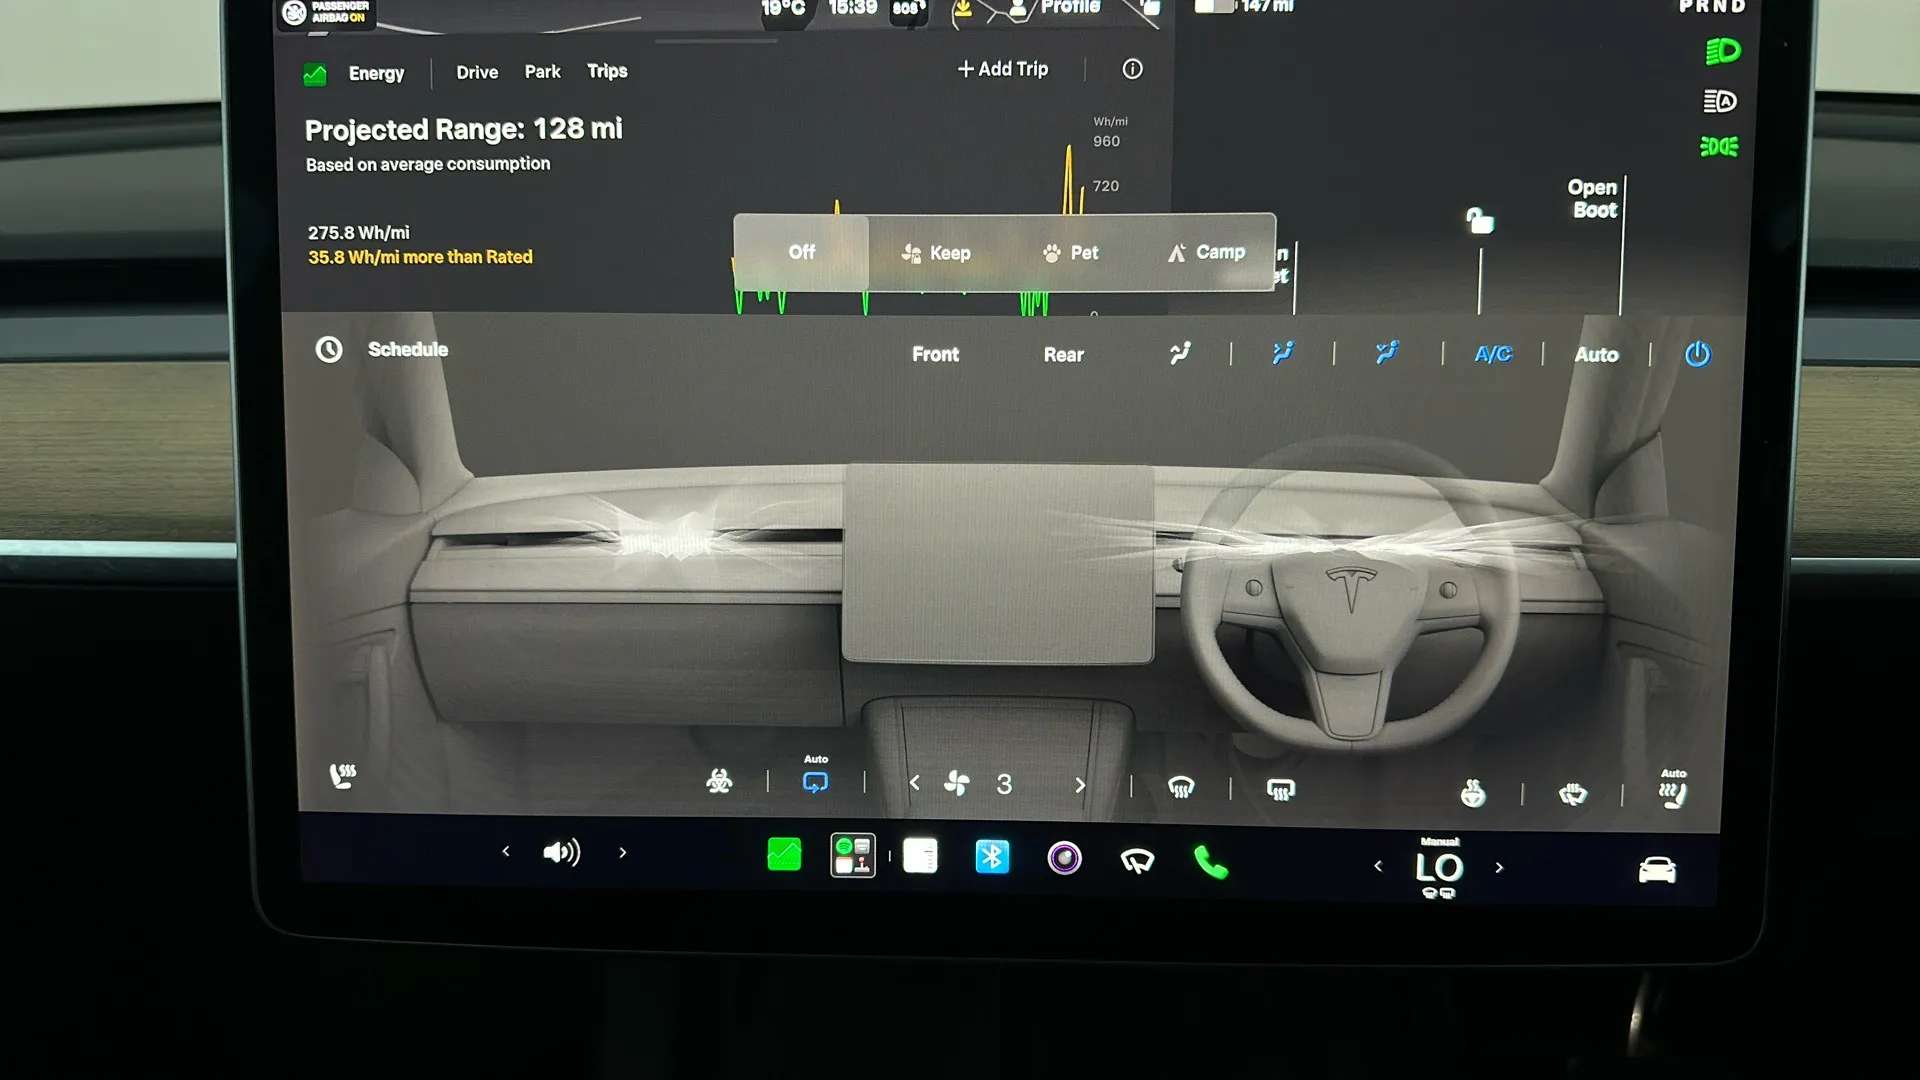Lower volume with left chevron
This screenshot has width=1920, height=1080.
506,851
